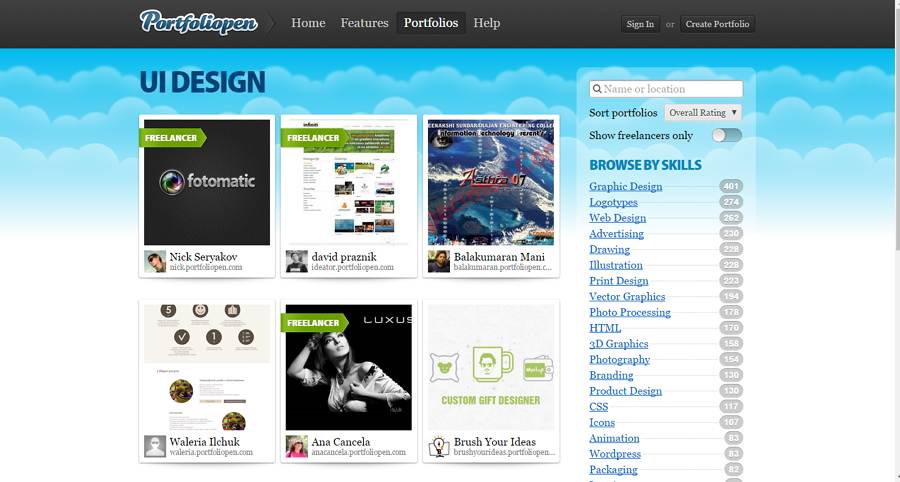This screenshot has height=482, width=900.
Task: Click Nick Seryakov's avatar icon
Action: tap(155, 261)
